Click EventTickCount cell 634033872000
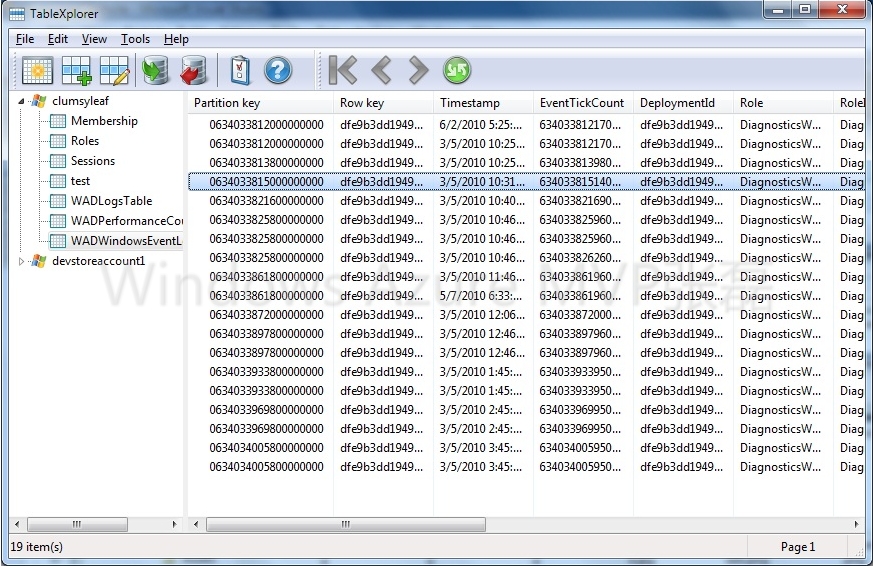 [x=580, y=315]
